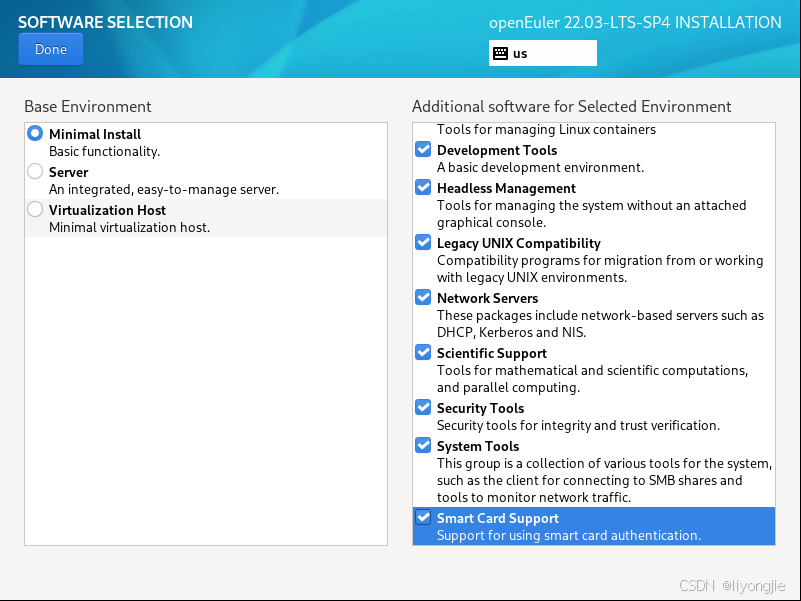Uncheck the Headless Management checkbox
Image resolution: width=801 pixels, height=601 pixels.
[423, 187]
